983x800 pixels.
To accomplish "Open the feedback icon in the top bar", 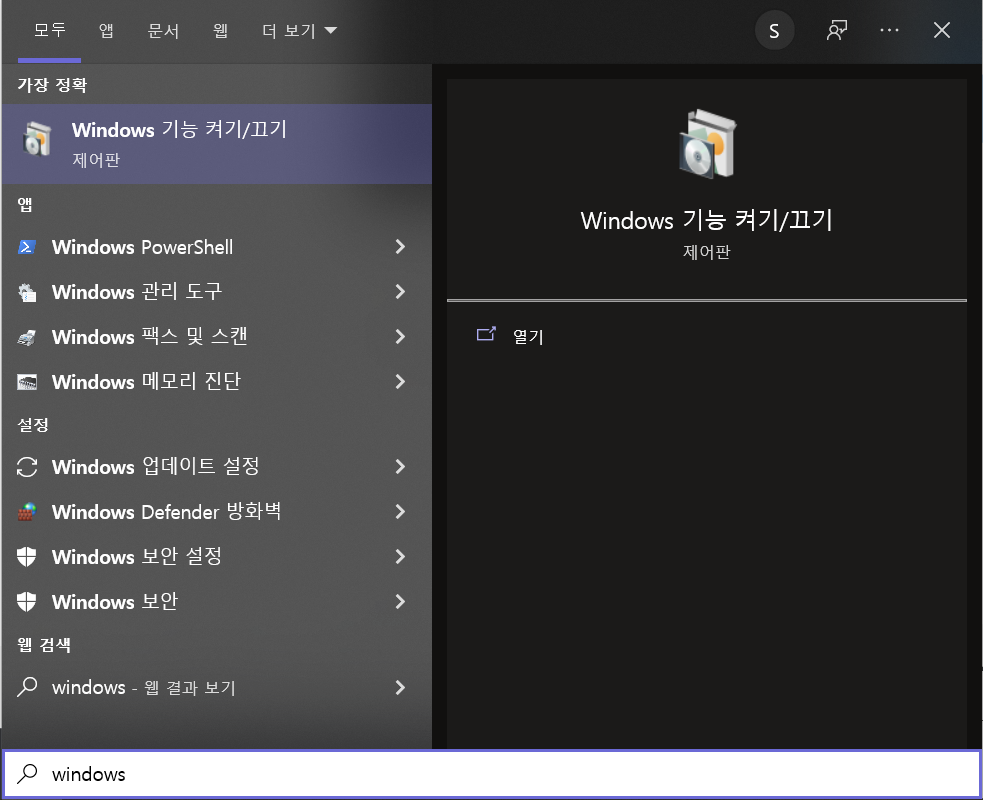I will (836, 30).
